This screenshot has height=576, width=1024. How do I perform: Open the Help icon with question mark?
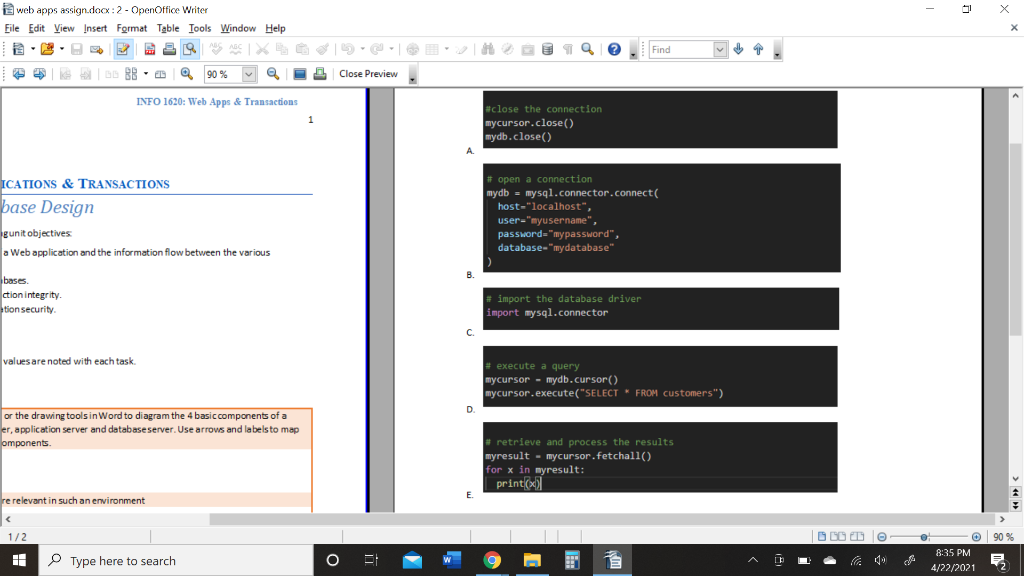(x=613, y=48)
